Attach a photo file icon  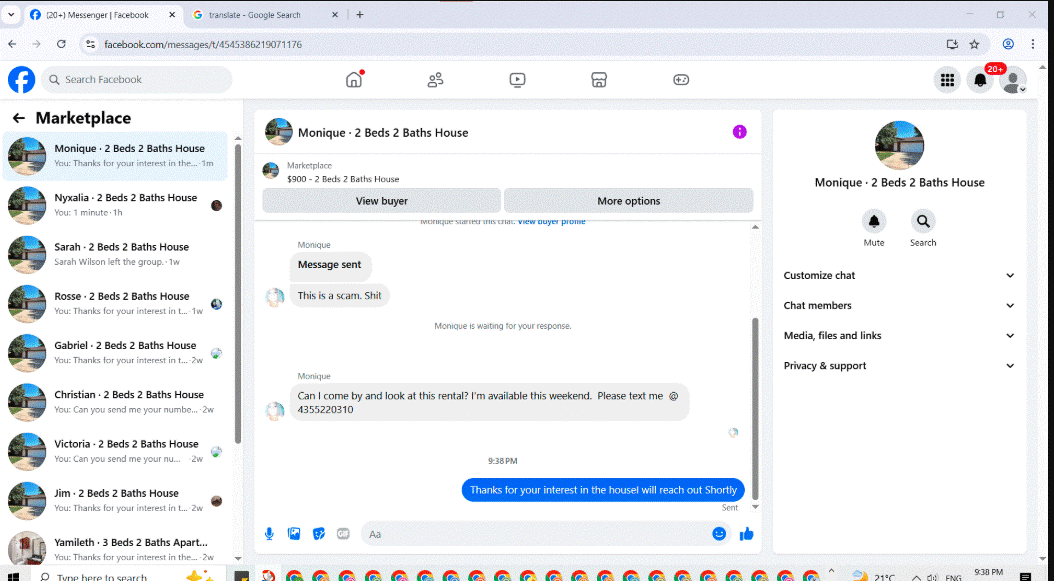pos(294,534)
